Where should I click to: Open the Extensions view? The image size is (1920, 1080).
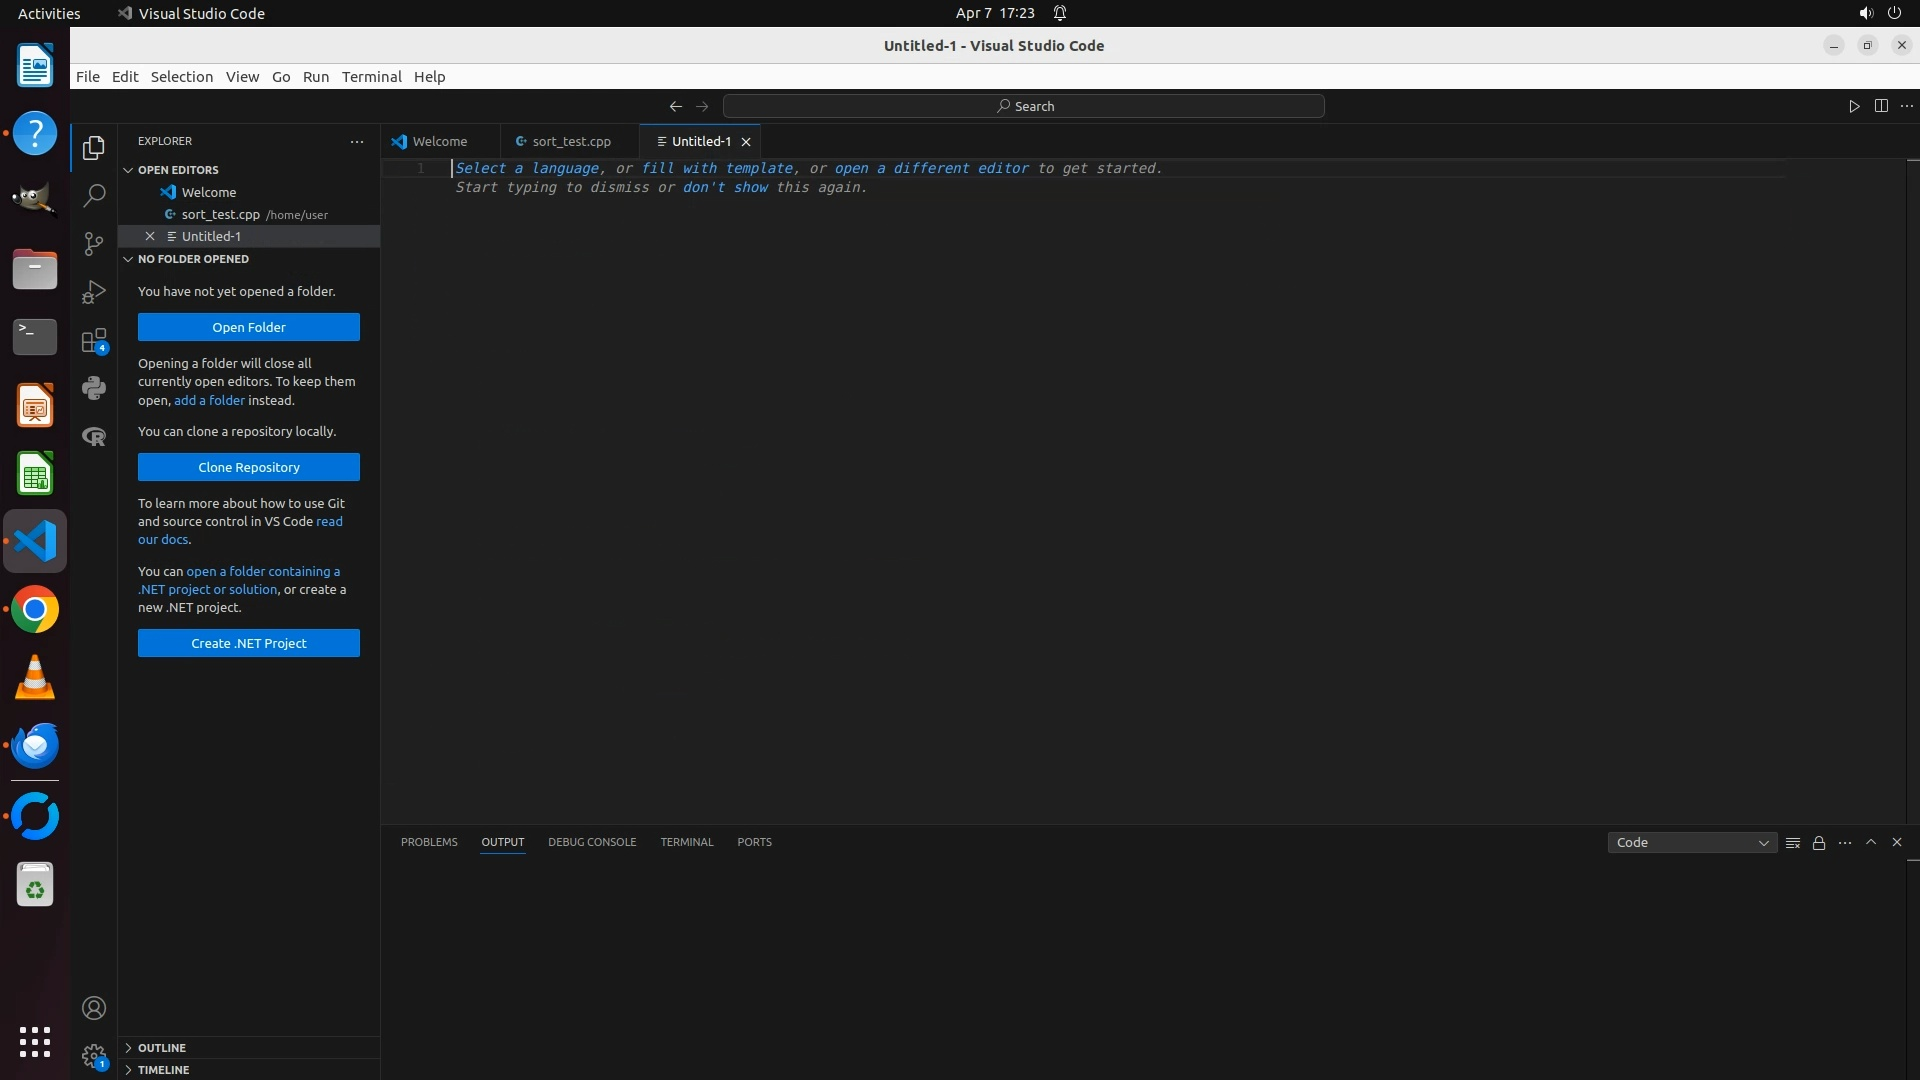[x=94, y=341]
